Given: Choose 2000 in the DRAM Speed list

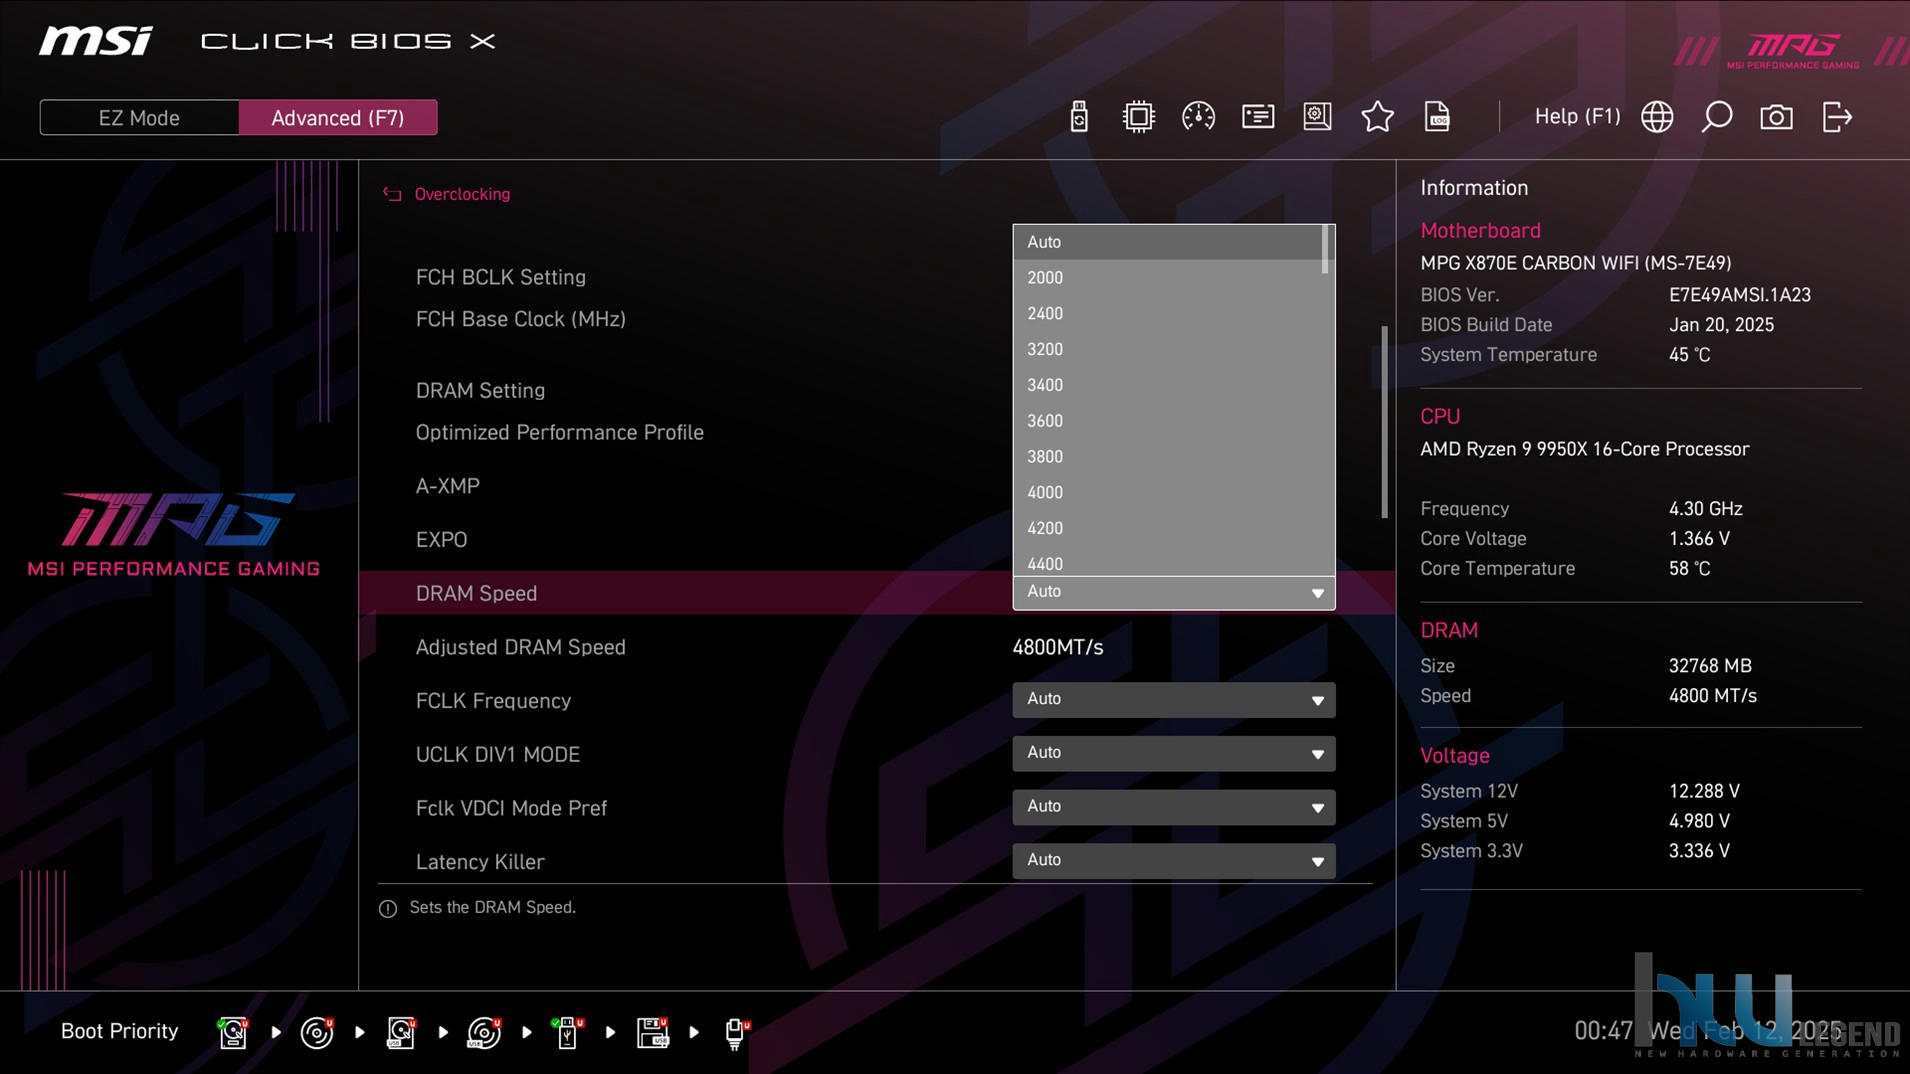Looking at the screenshot, I should point(1168,278).
